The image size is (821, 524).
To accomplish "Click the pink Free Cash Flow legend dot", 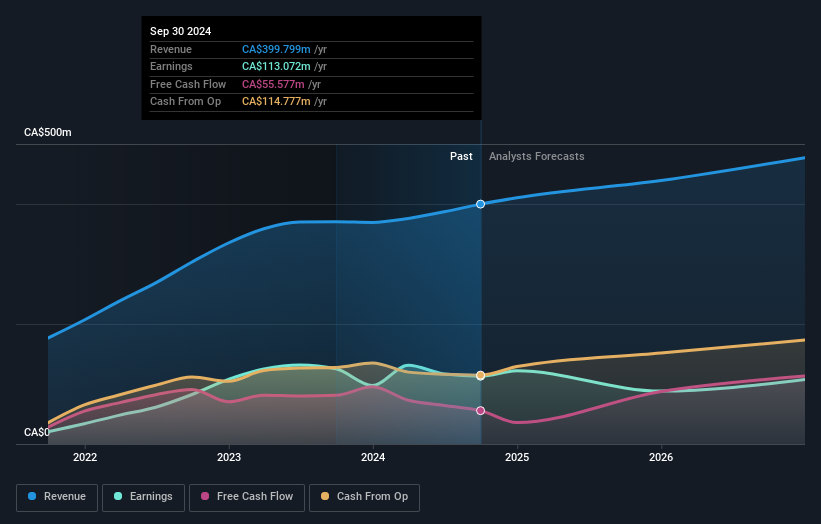I will point(205,496).
